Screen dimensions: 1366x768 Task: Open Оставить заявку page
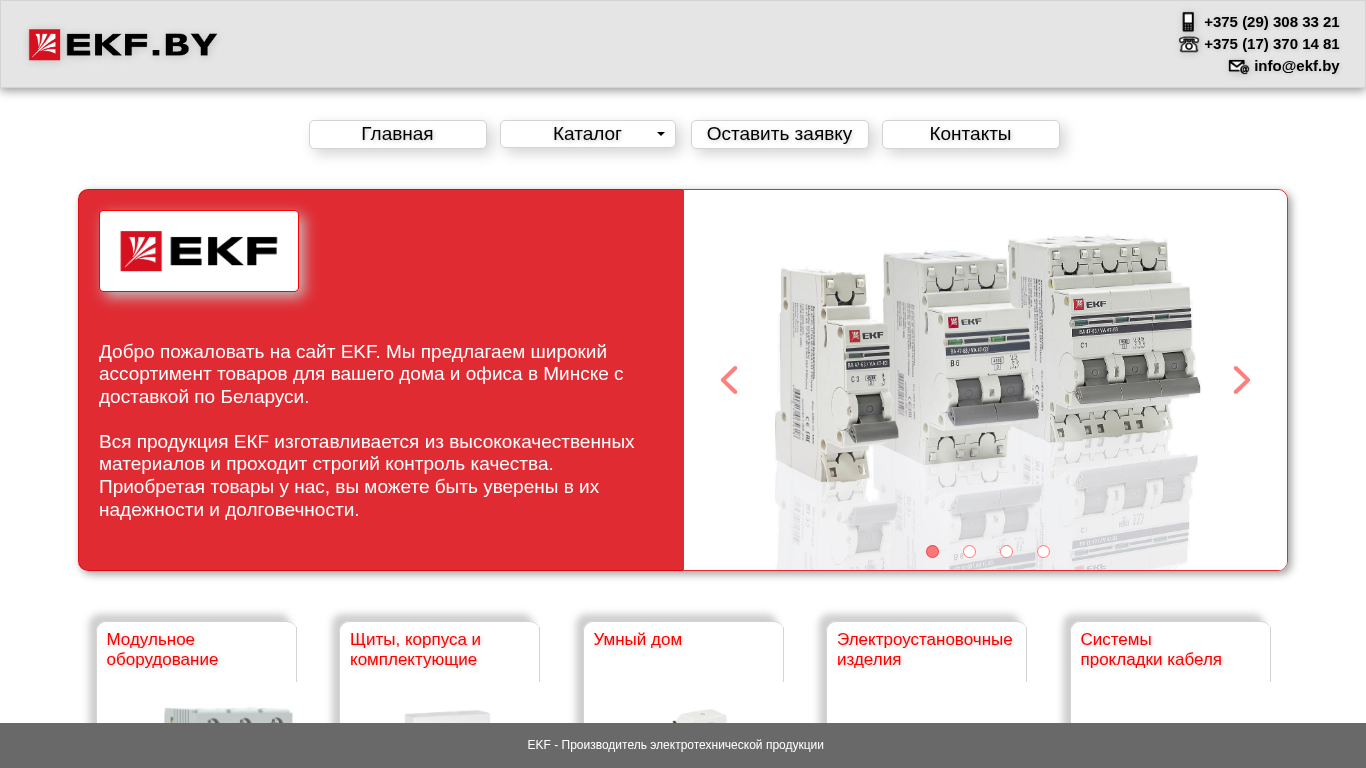tap(780, 134)
